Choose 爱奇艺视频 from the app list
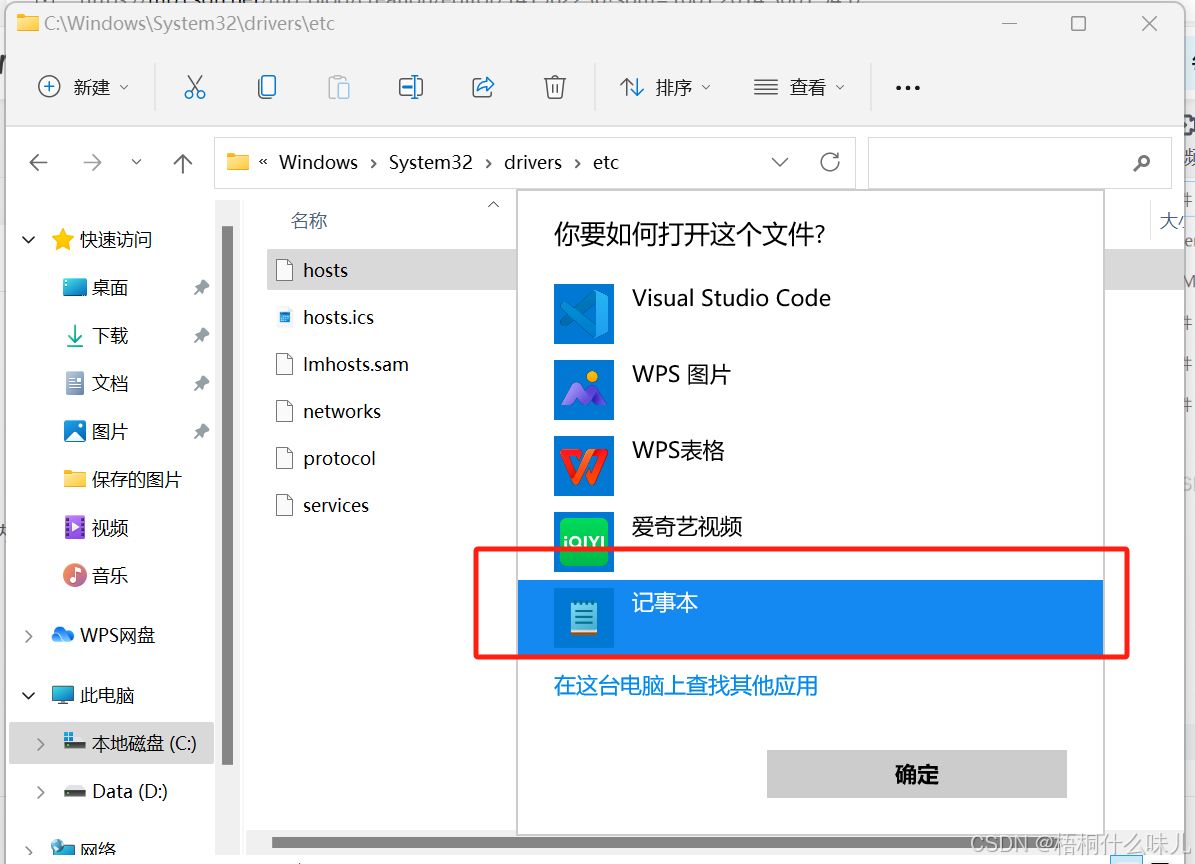The width and height of the screenshot is (1195, 864). pyautogui.click(x=810, y=542)
